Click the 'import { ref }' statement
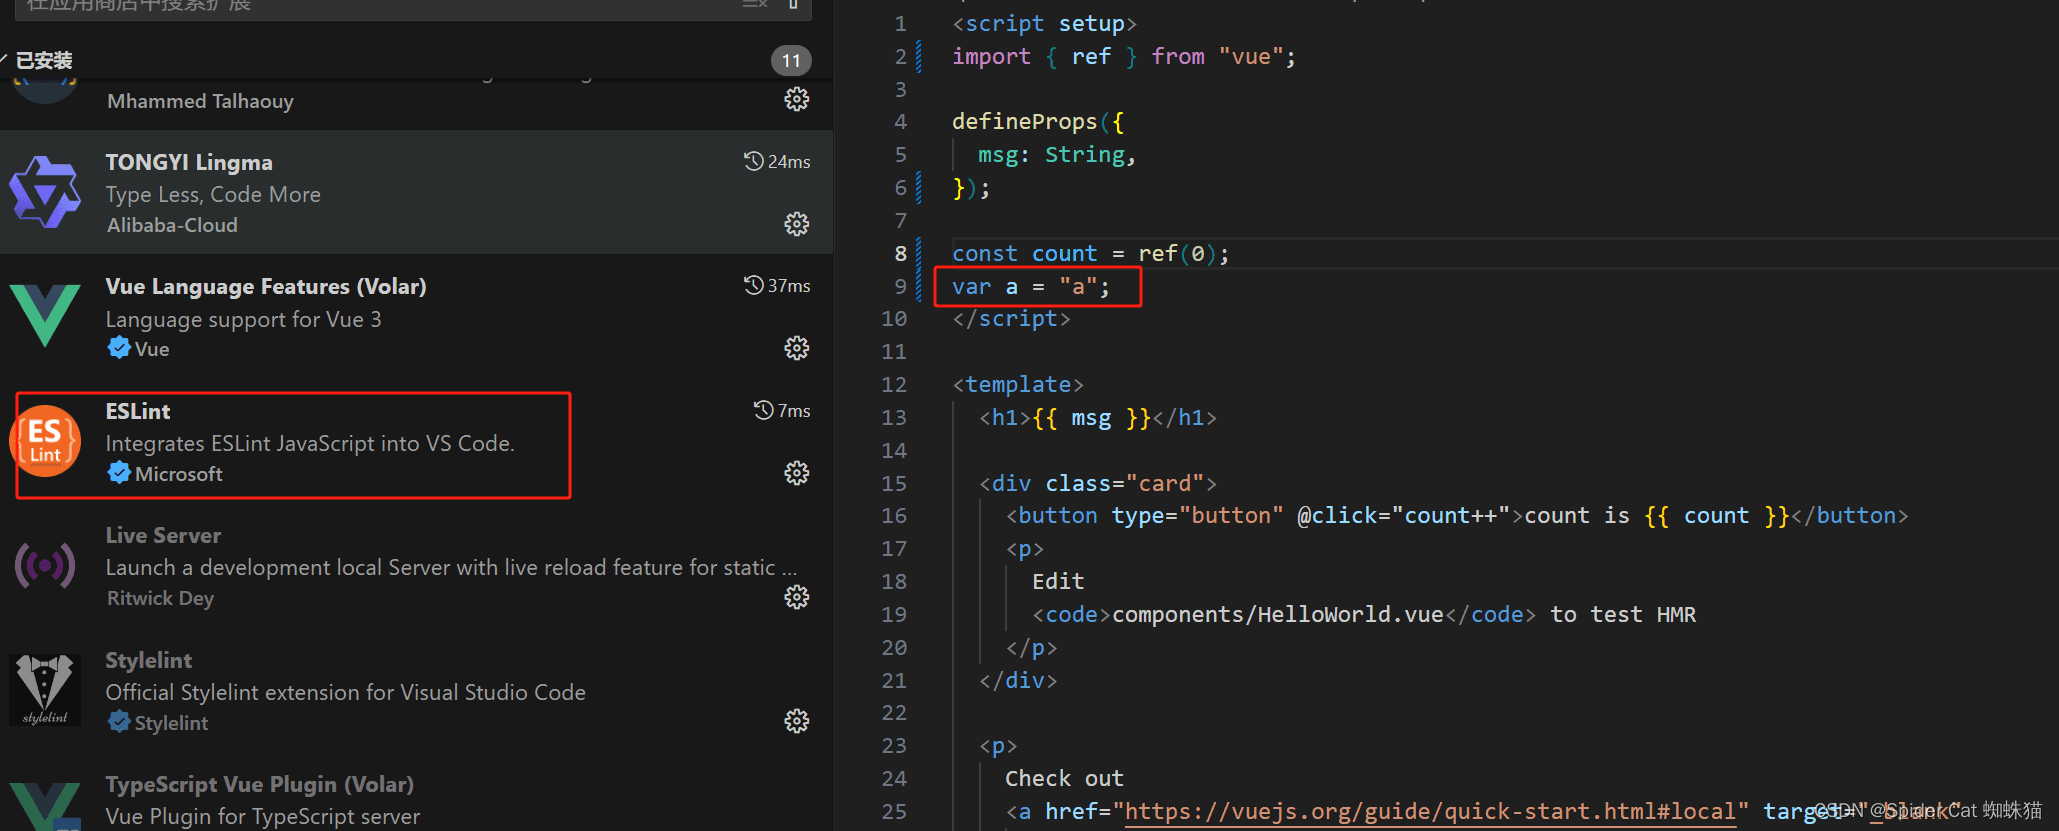Screen dimensions: 2059x831 pyautogui.click(x=1124, y=56)
